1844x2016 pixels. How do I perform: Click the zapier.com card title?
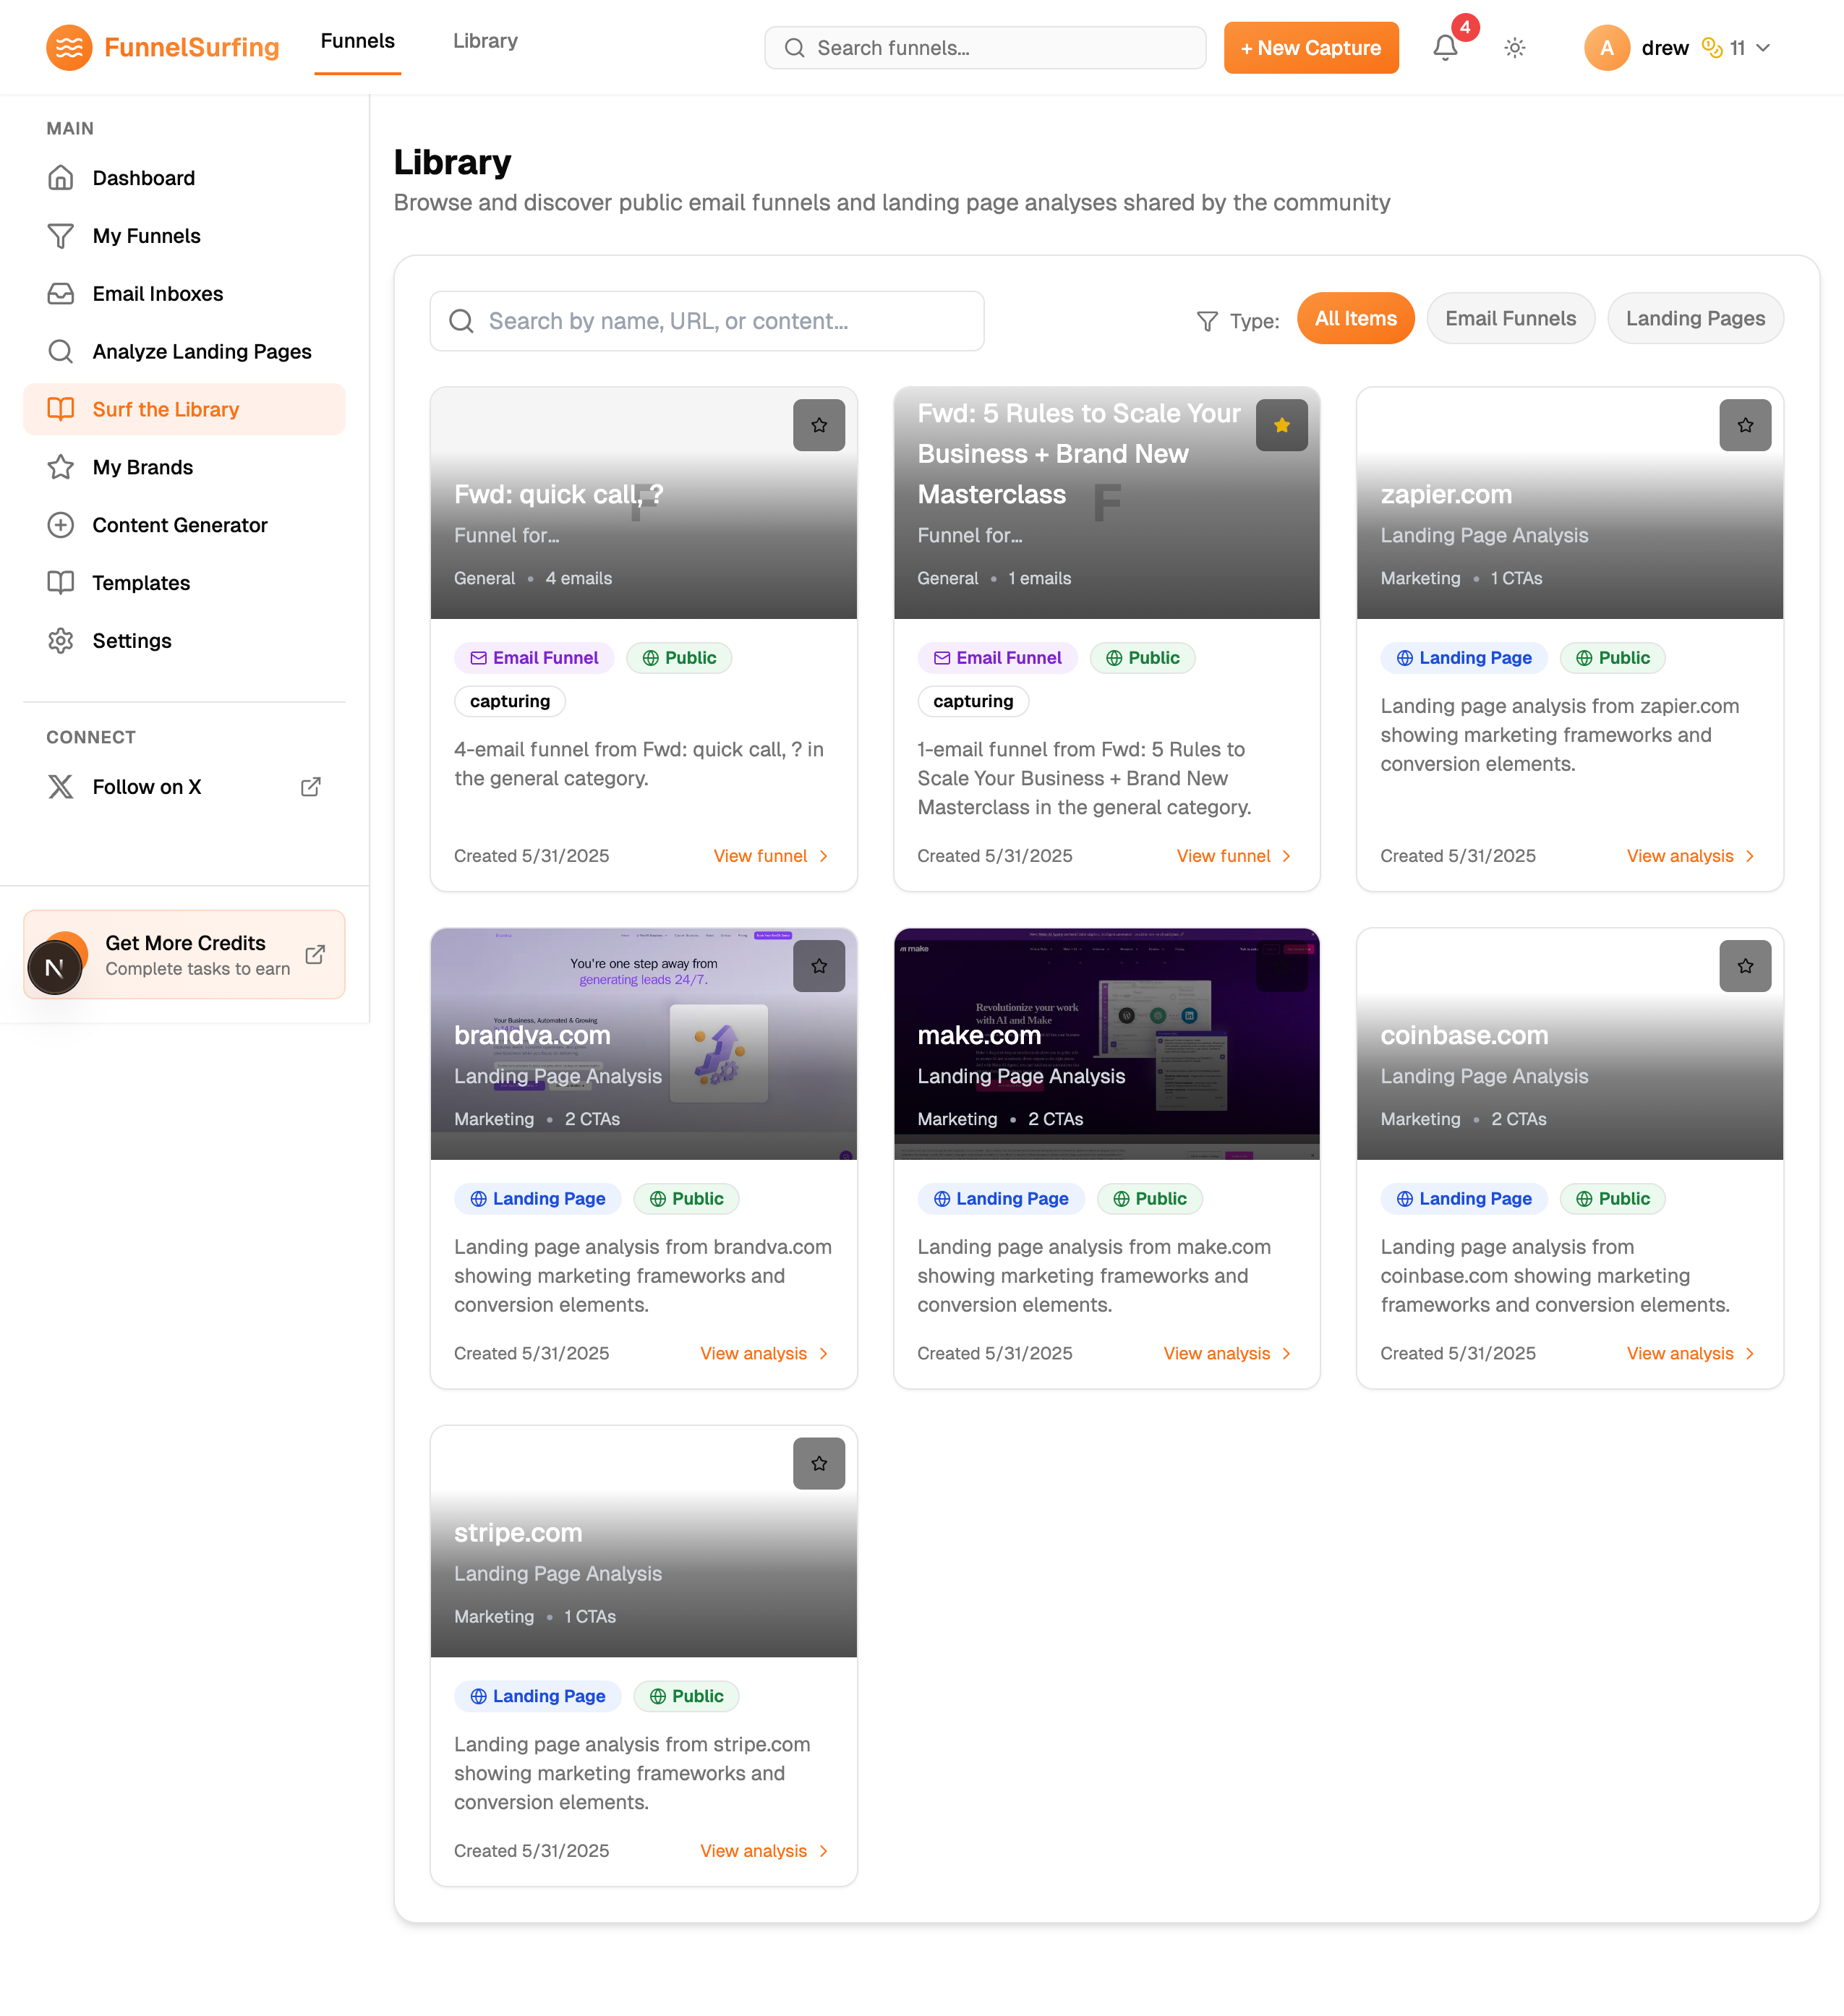[x=1445, y=494]
